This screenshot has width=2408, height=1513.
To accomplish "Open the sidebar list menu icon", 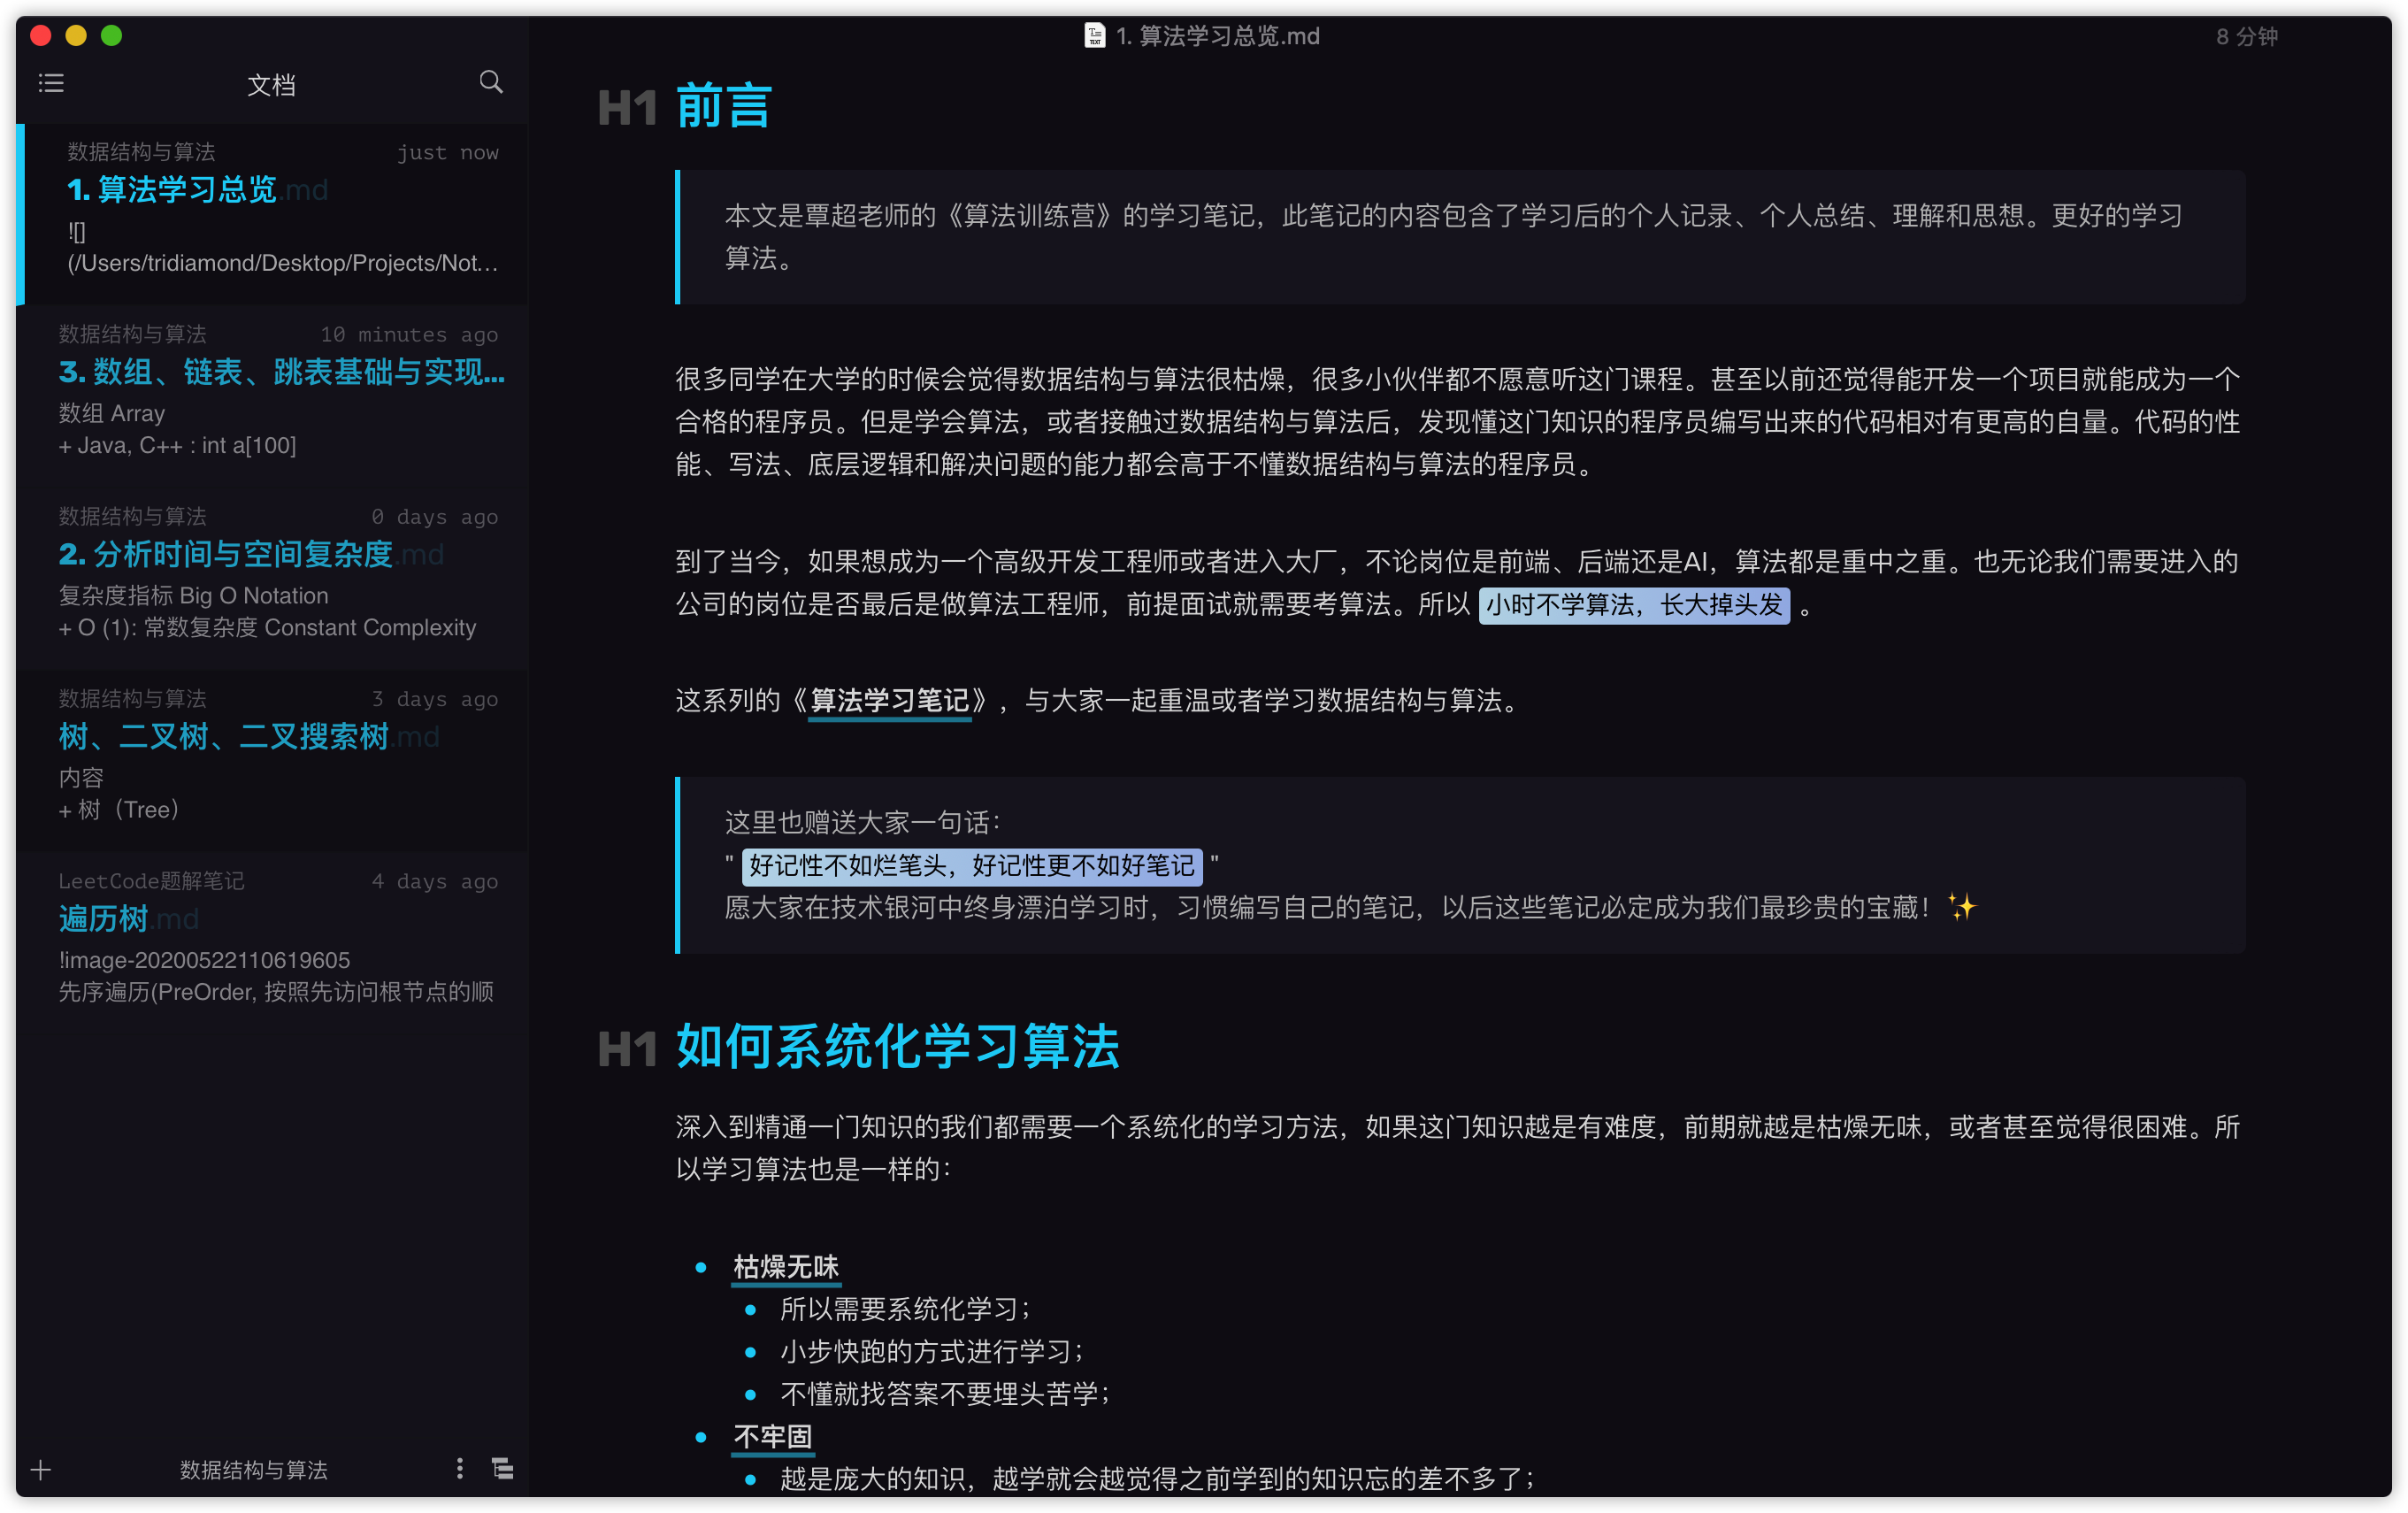I will (x=51, y=83).
